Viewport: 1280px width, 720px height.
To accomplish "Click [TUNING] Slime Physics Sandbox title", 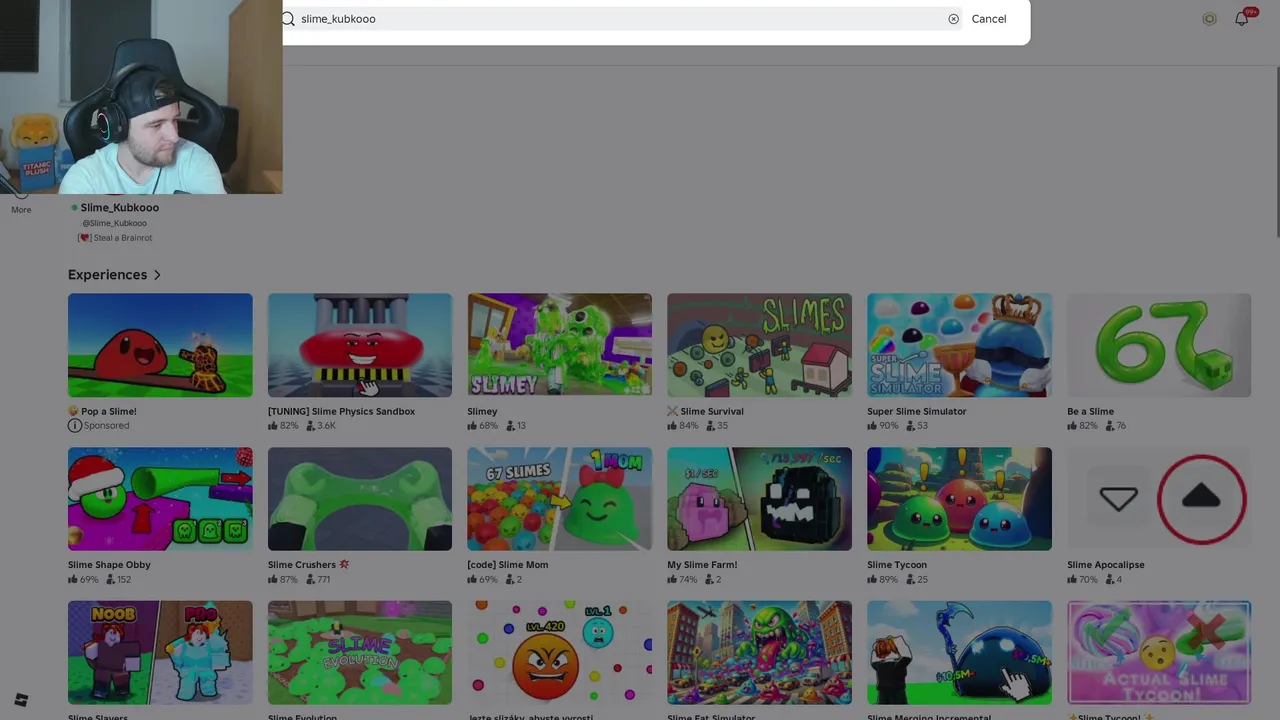I will (341, 411).
